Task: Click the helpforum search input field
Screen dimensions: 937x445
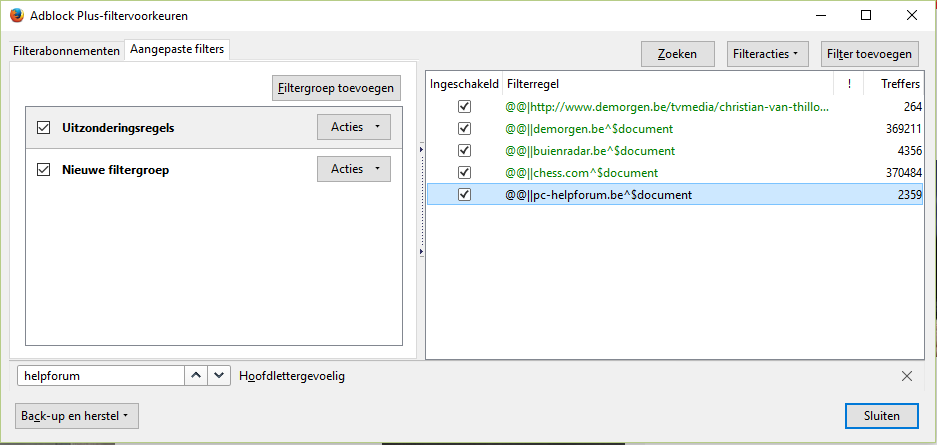Action: click(x=101, y=376)
